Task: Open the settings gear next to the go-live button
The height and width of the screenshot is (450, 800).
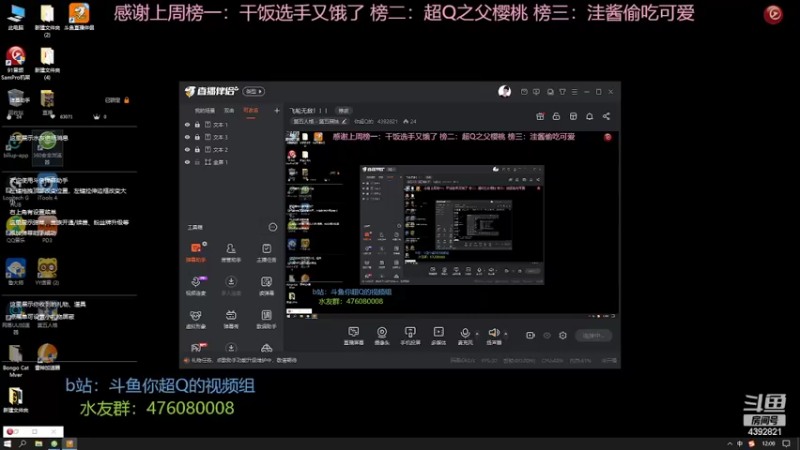Action: [563, 335]
